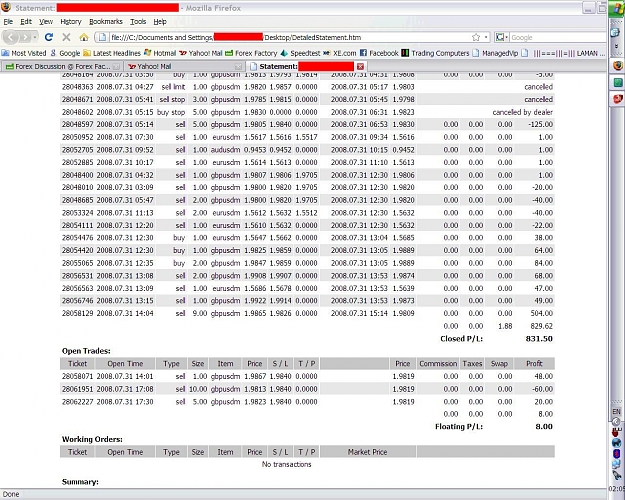The width and height of the screenshot is (625, 500).
Task: Open the File menu
Action: coord(8,22)
